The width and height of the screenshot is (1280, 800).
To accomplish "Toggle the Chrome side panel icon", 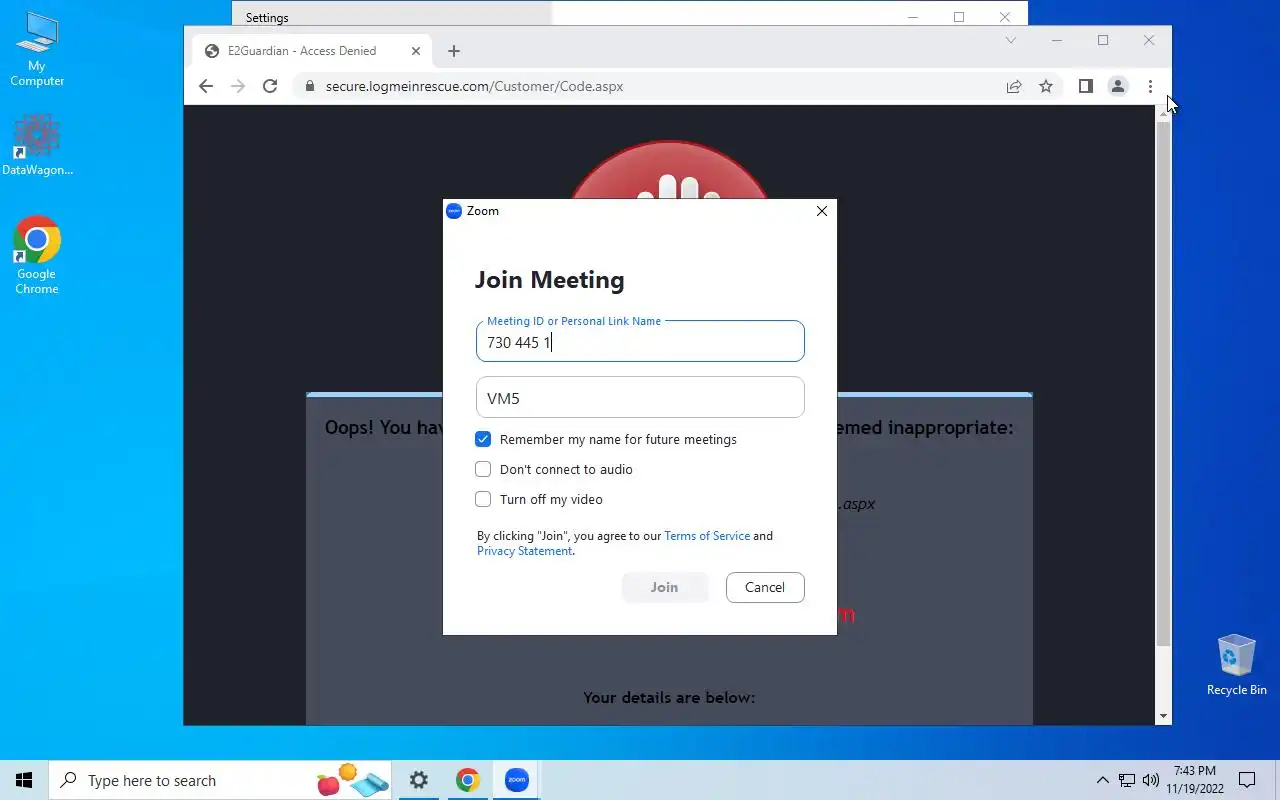I will tap(1086, 86).
